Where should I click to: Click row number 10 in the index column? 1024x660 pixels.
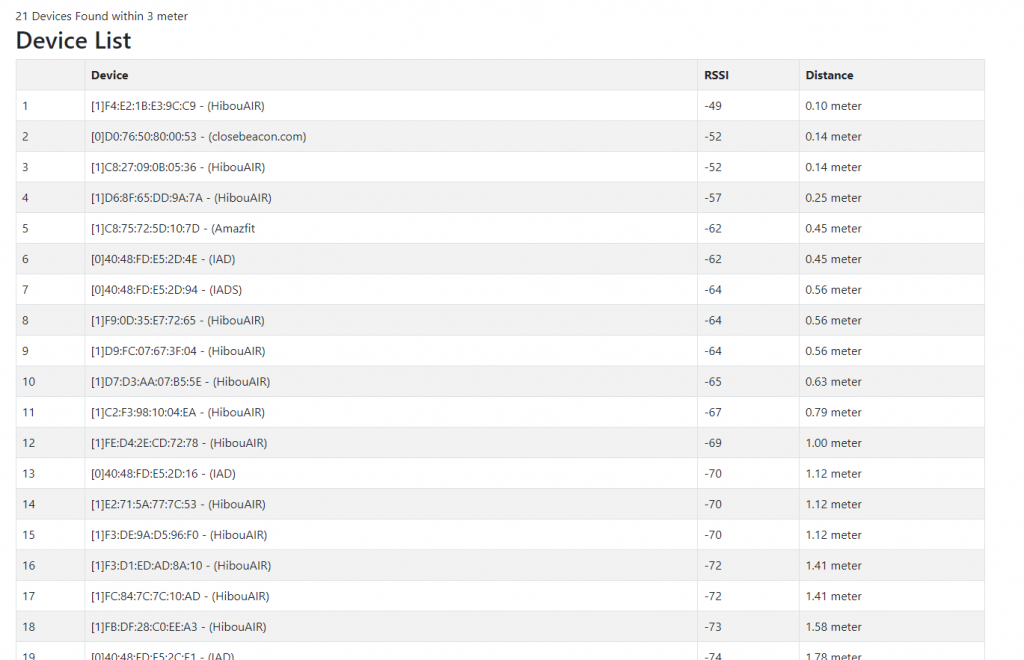[28, 382]
